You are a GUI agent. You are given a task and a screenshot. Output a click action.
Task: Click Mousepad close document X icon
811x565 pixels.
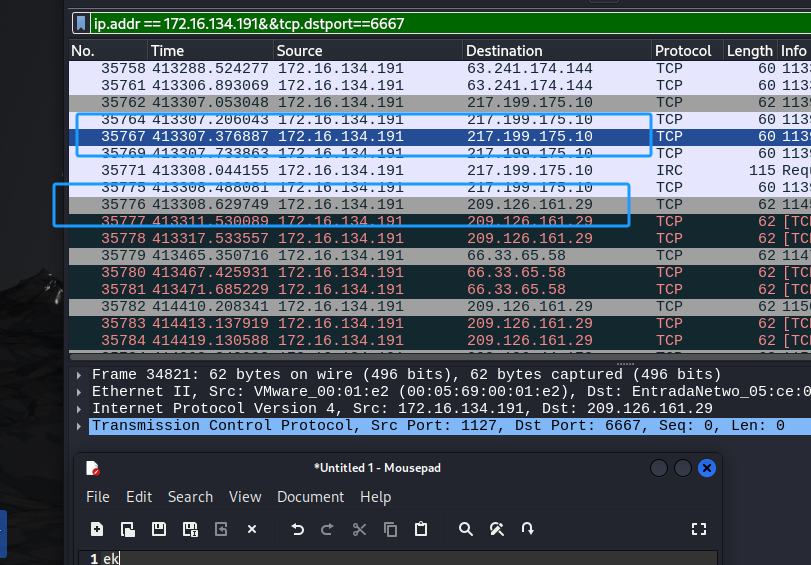pos(252,529)
